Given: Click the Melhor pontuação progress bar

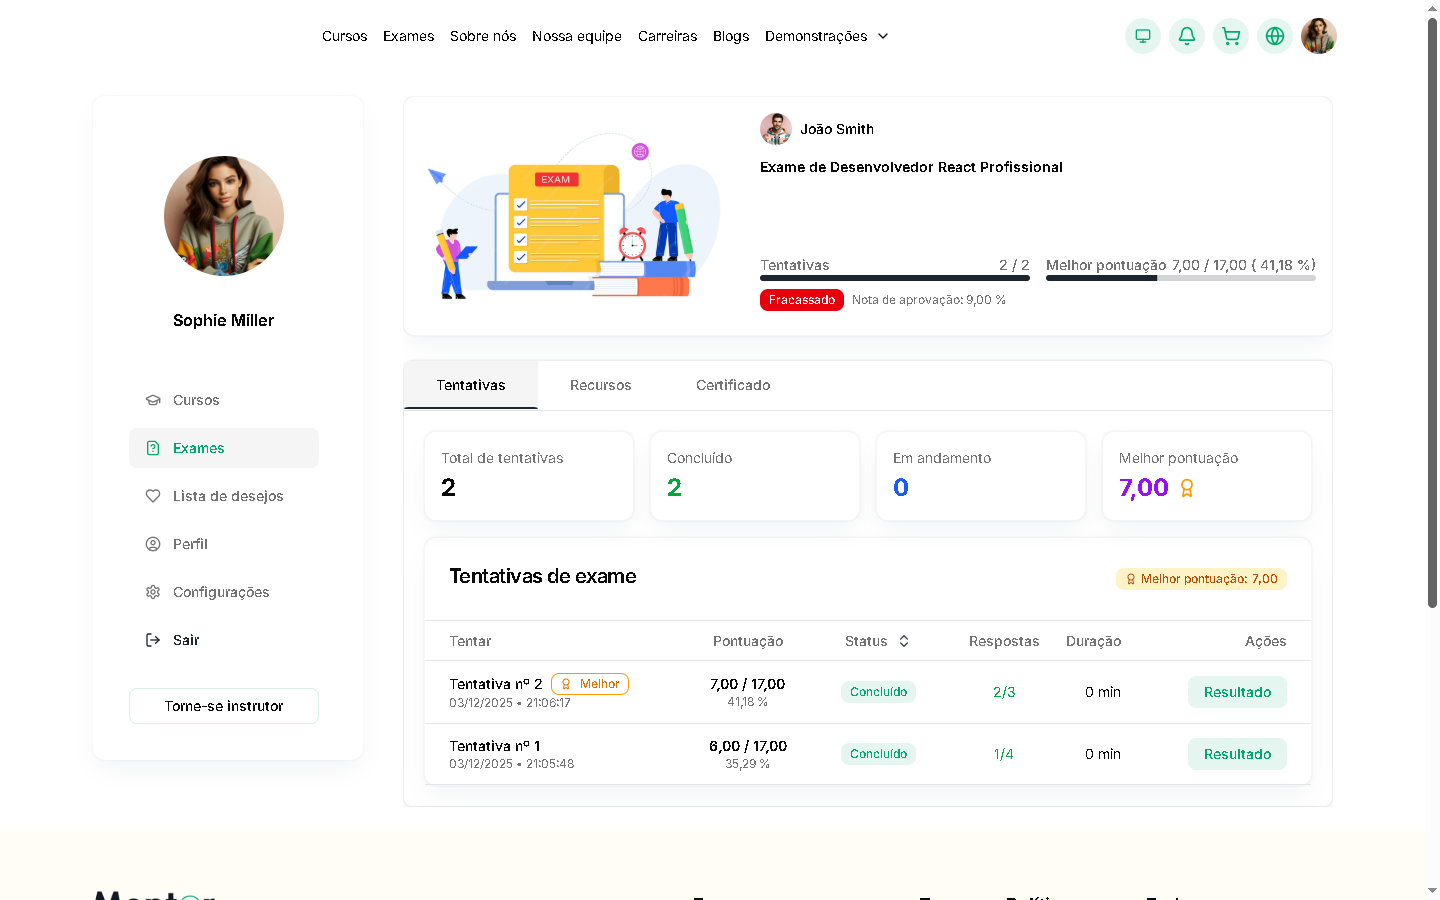Looking at the screenshot, I should tap(1180, 278).
